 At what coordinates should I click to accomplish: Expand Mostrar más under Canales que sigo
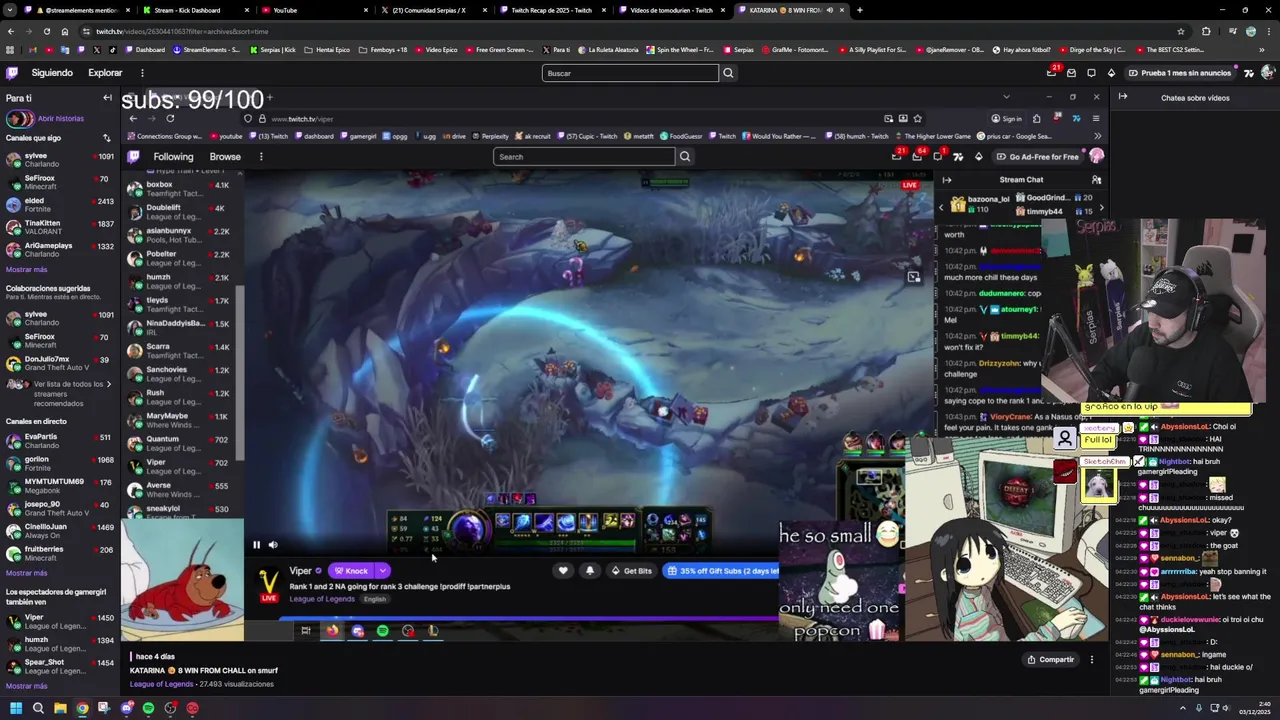click(x=26, y=270)
